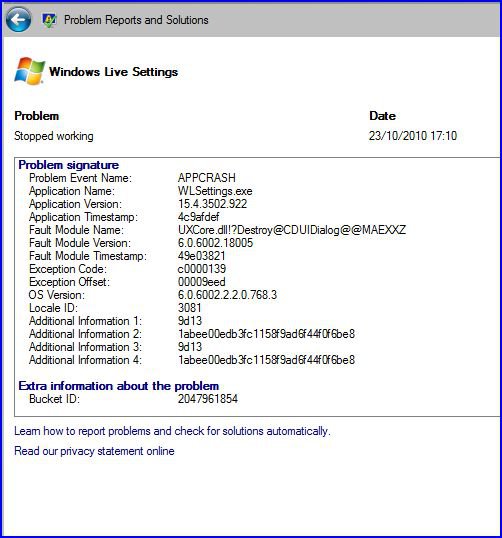
Task: Select the Additional Information 2 hash value
Action: [x=266, y=334]
